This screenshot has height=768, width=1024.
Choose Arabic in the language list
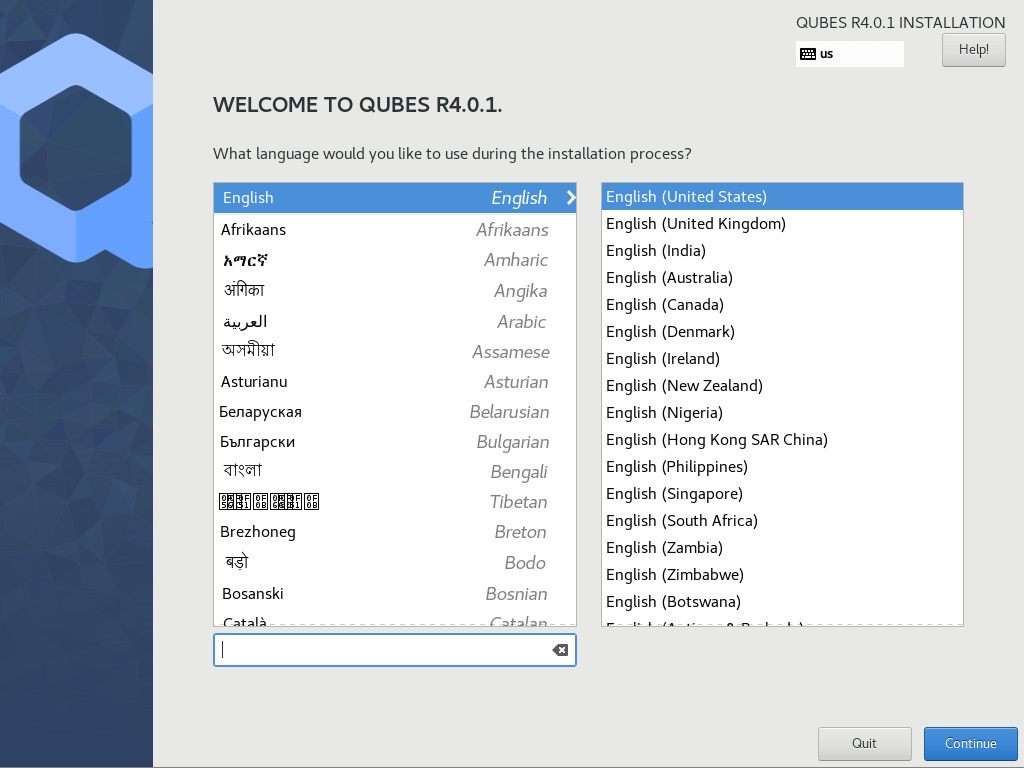coord(394,322)
